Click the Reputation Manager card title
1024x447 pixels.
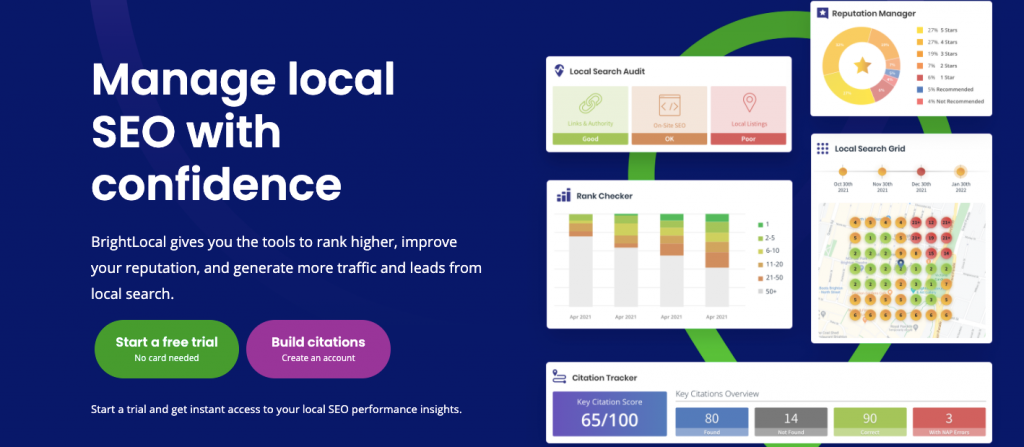tap(875, 13)
